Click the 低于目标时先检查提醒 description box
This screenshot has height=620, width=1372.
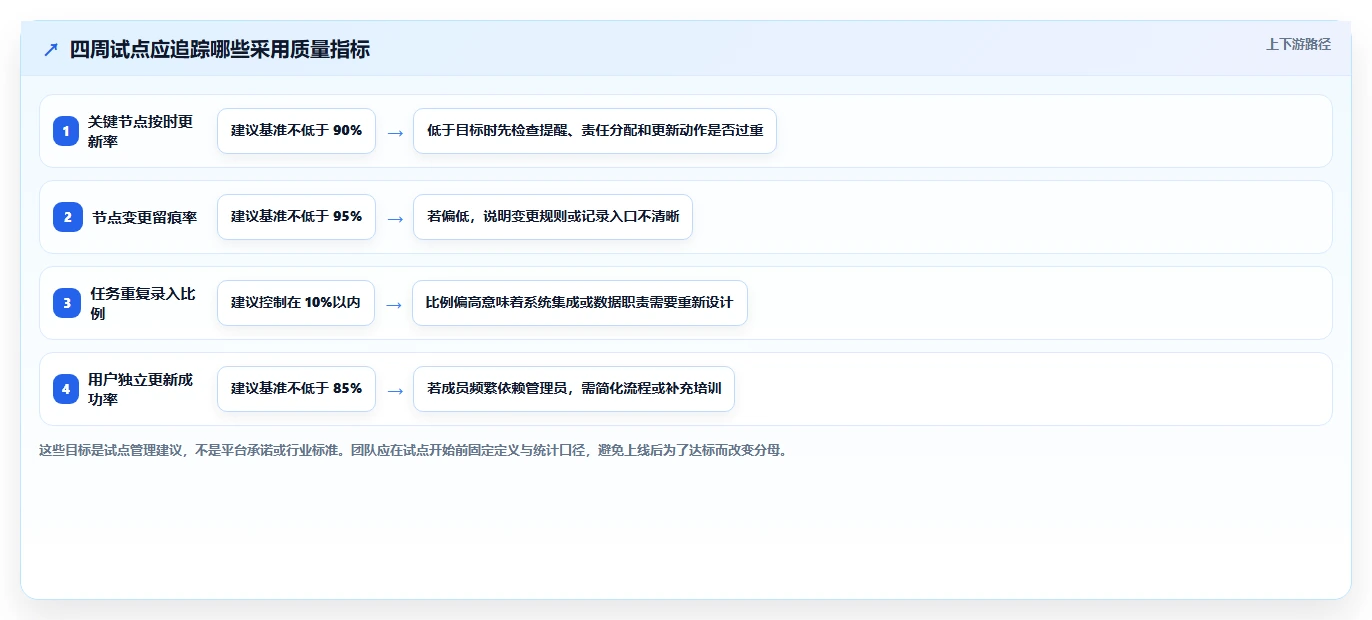pos(595,131)
